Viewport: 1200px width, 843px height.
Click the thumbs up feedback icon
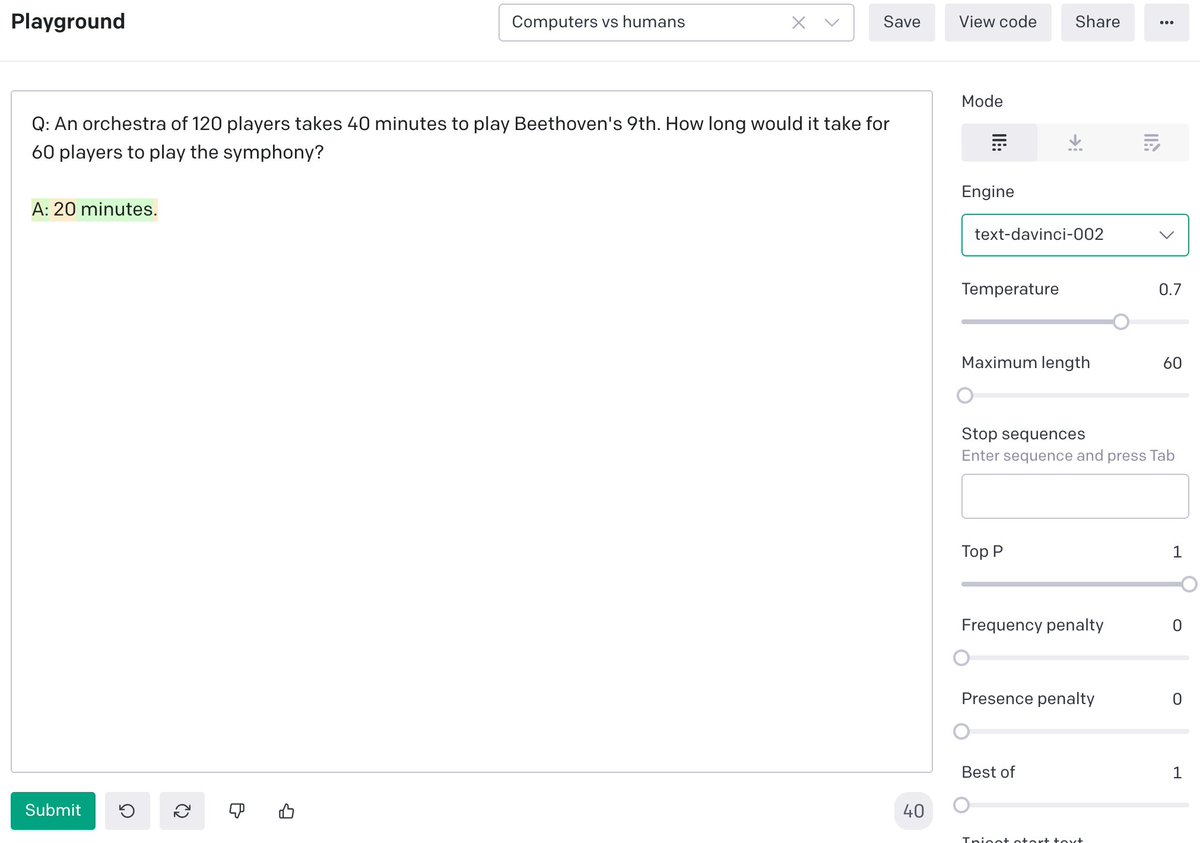coord(287,811)
